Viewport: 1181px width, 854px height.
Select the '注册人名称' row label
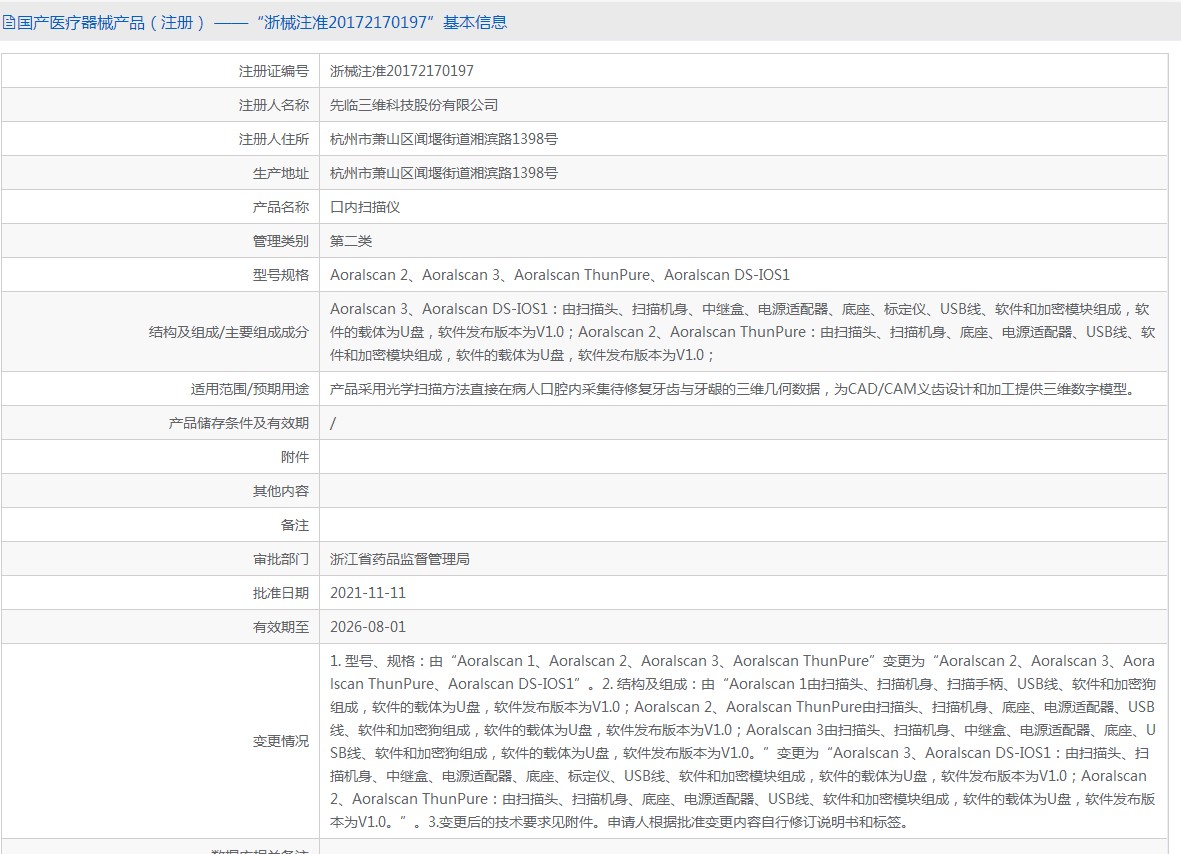click(x=273, y=105)
